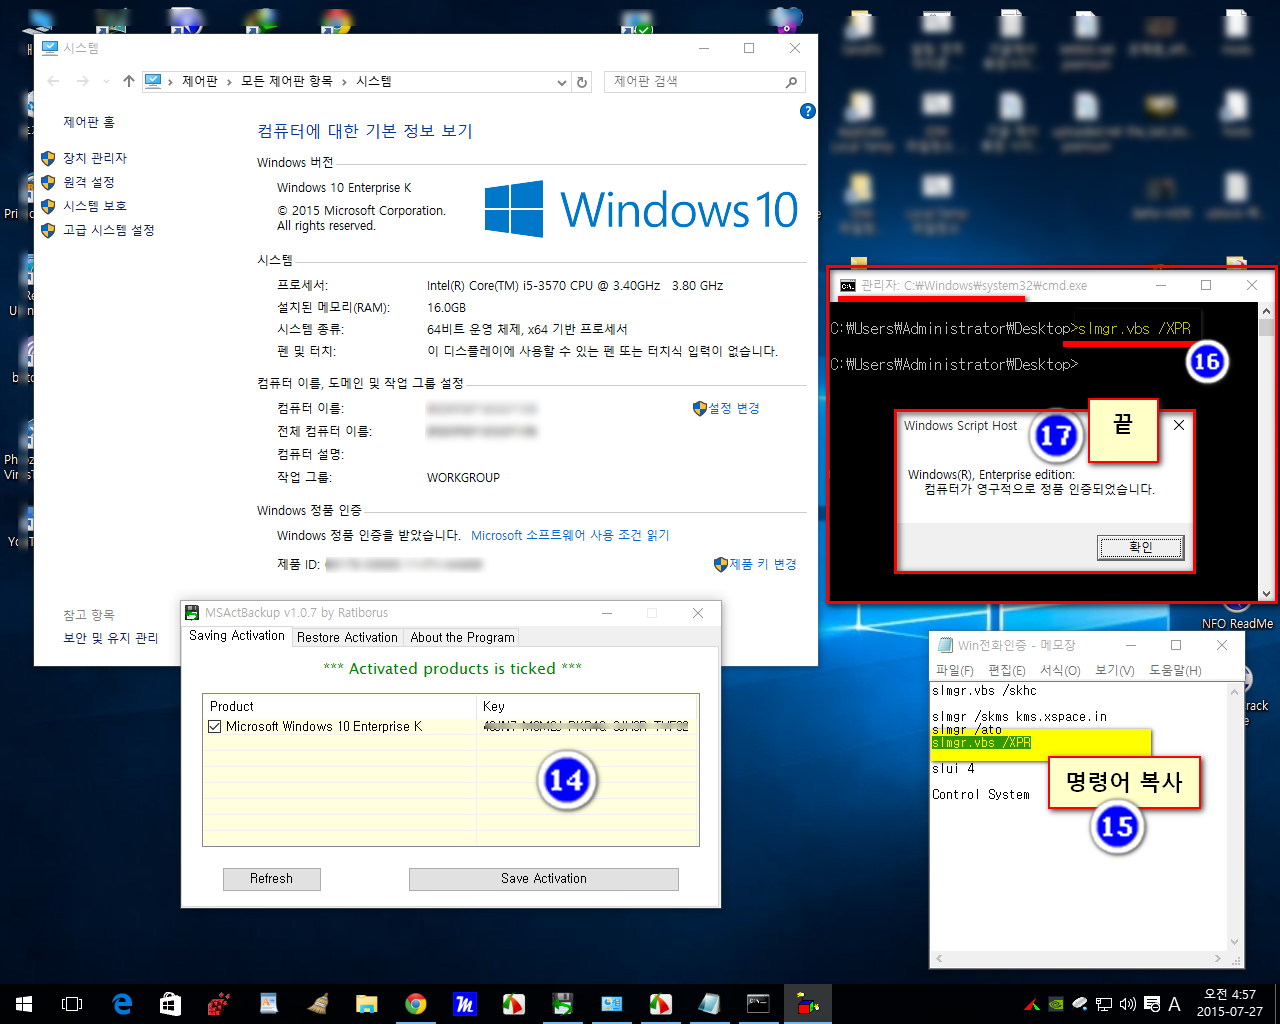The width and height of the screenshot is (1280, 1024).
Task: Go up one level in the System window
Action: coord(128,81)
